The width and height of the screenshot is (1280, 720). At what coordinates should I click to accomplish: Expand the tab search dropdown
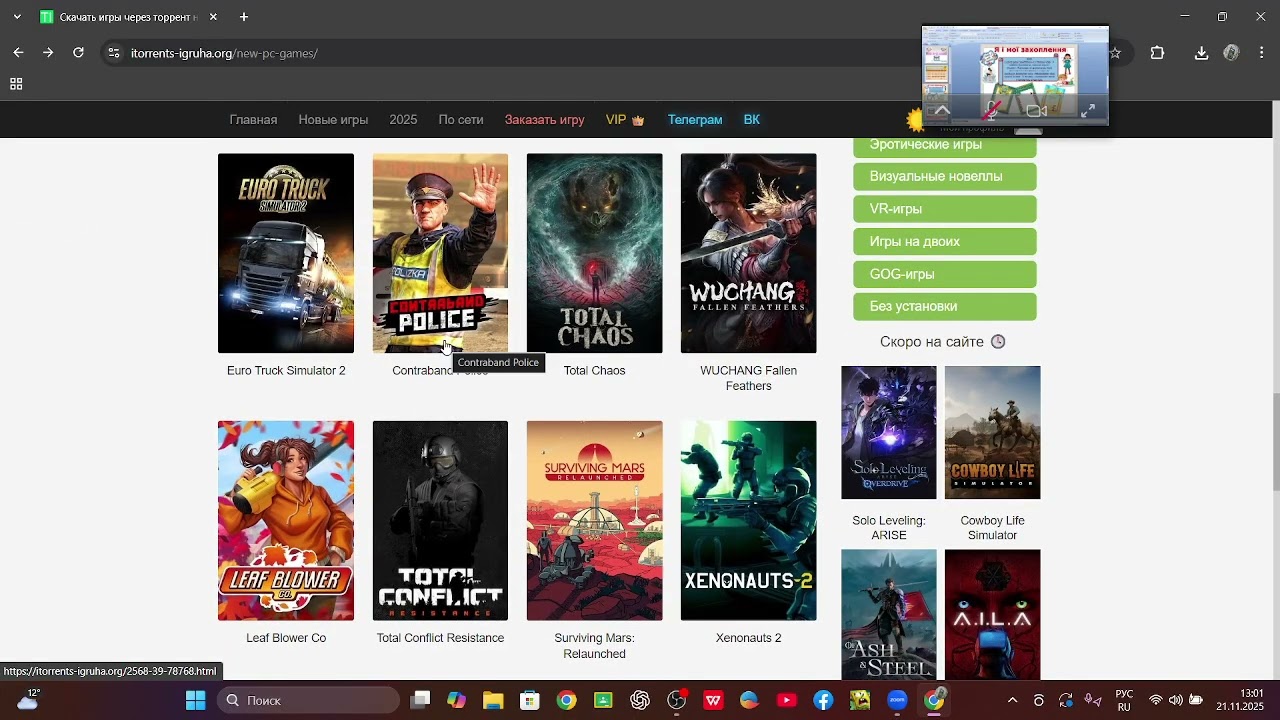[x=17, y=17]
